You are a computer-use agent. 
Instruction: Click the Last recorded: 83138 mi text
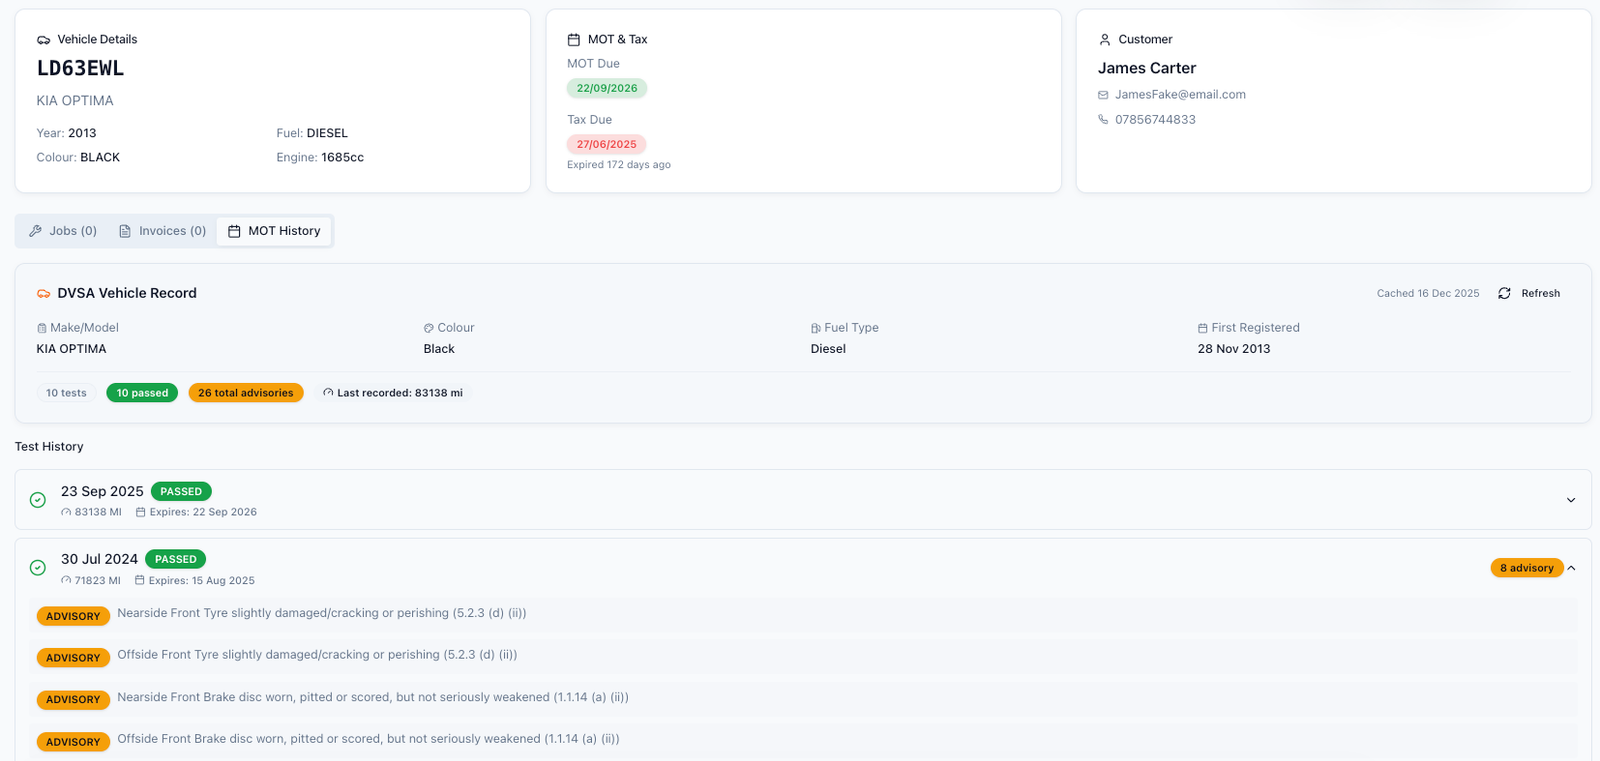400,393
